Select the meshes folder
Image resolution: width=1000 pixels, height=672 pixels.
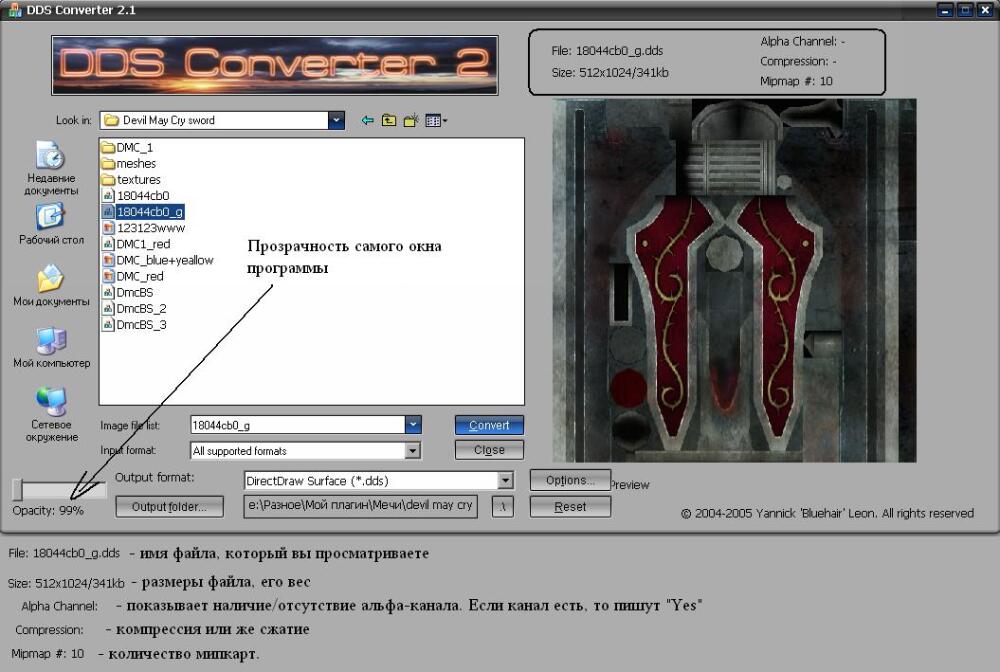coord(129,163)
